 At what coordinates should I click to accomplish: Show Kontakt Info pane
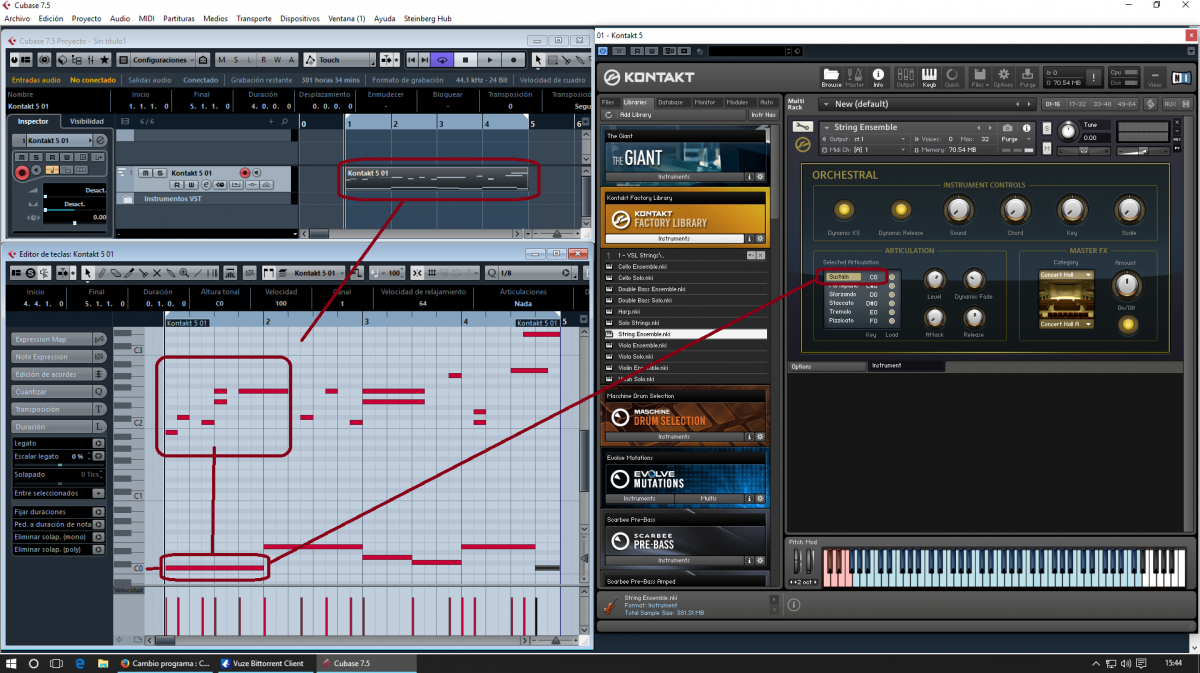878,77
